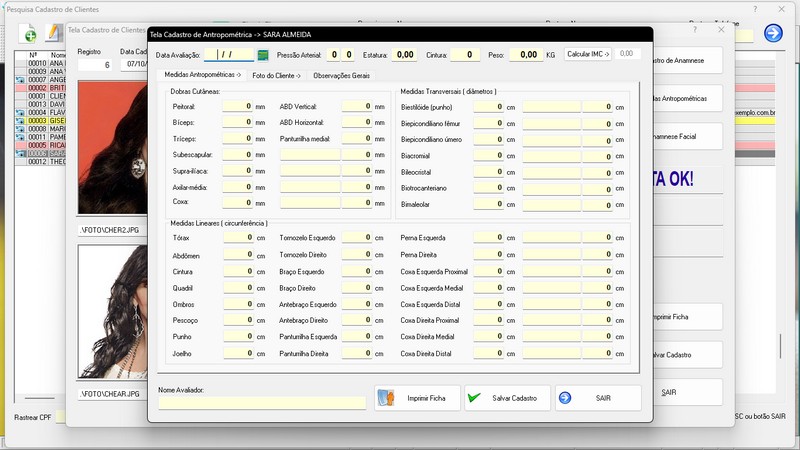Click the Panturrilha Direita cm field

coord(357,353)
